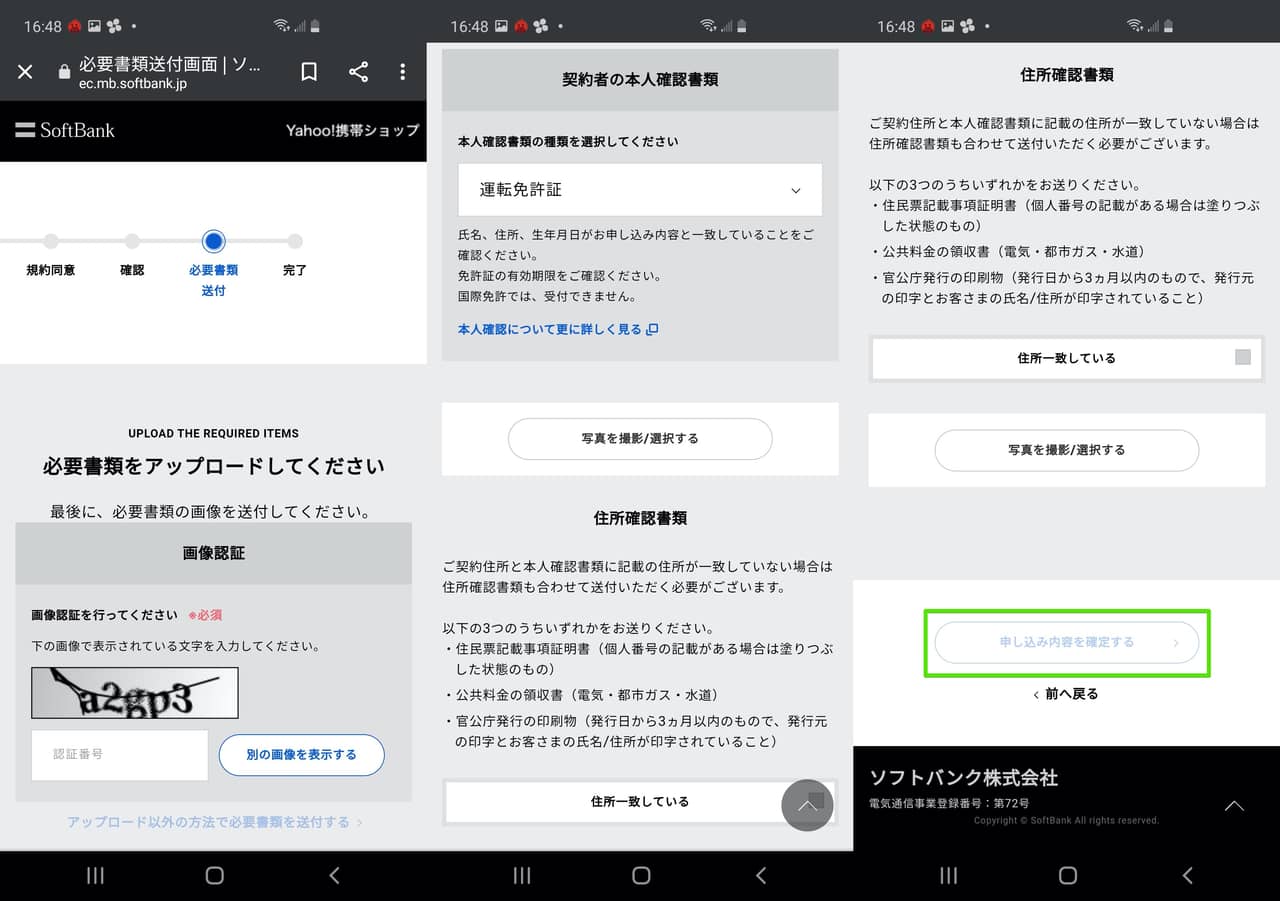Tap 写真を撮影/選択する under 契約者の本人確認書類

point(640,439)
